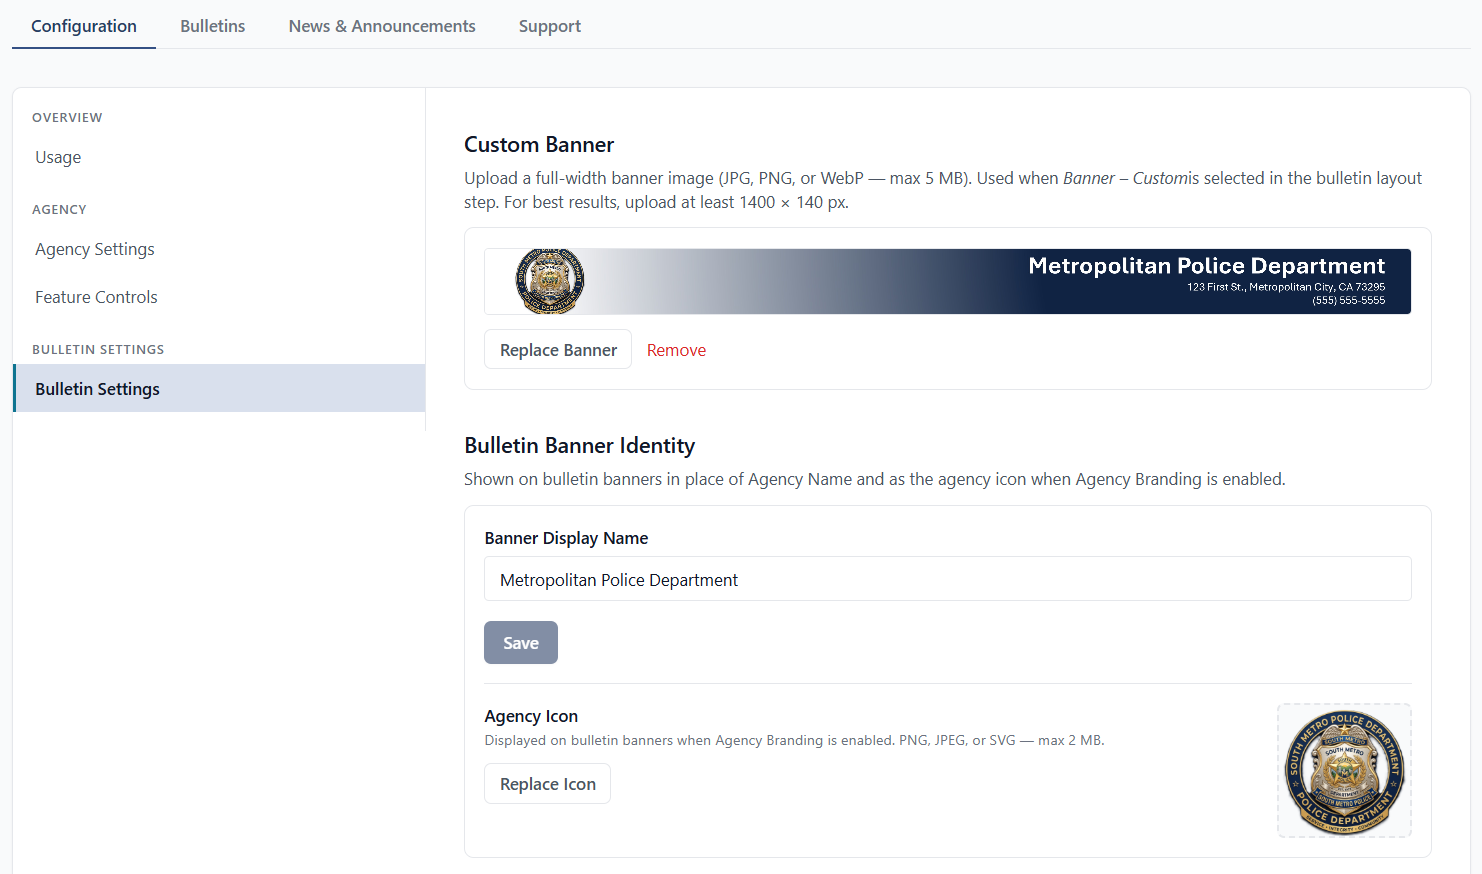Select Usage in the sidebar
The image size is (1482, 874).
(58, 157)
